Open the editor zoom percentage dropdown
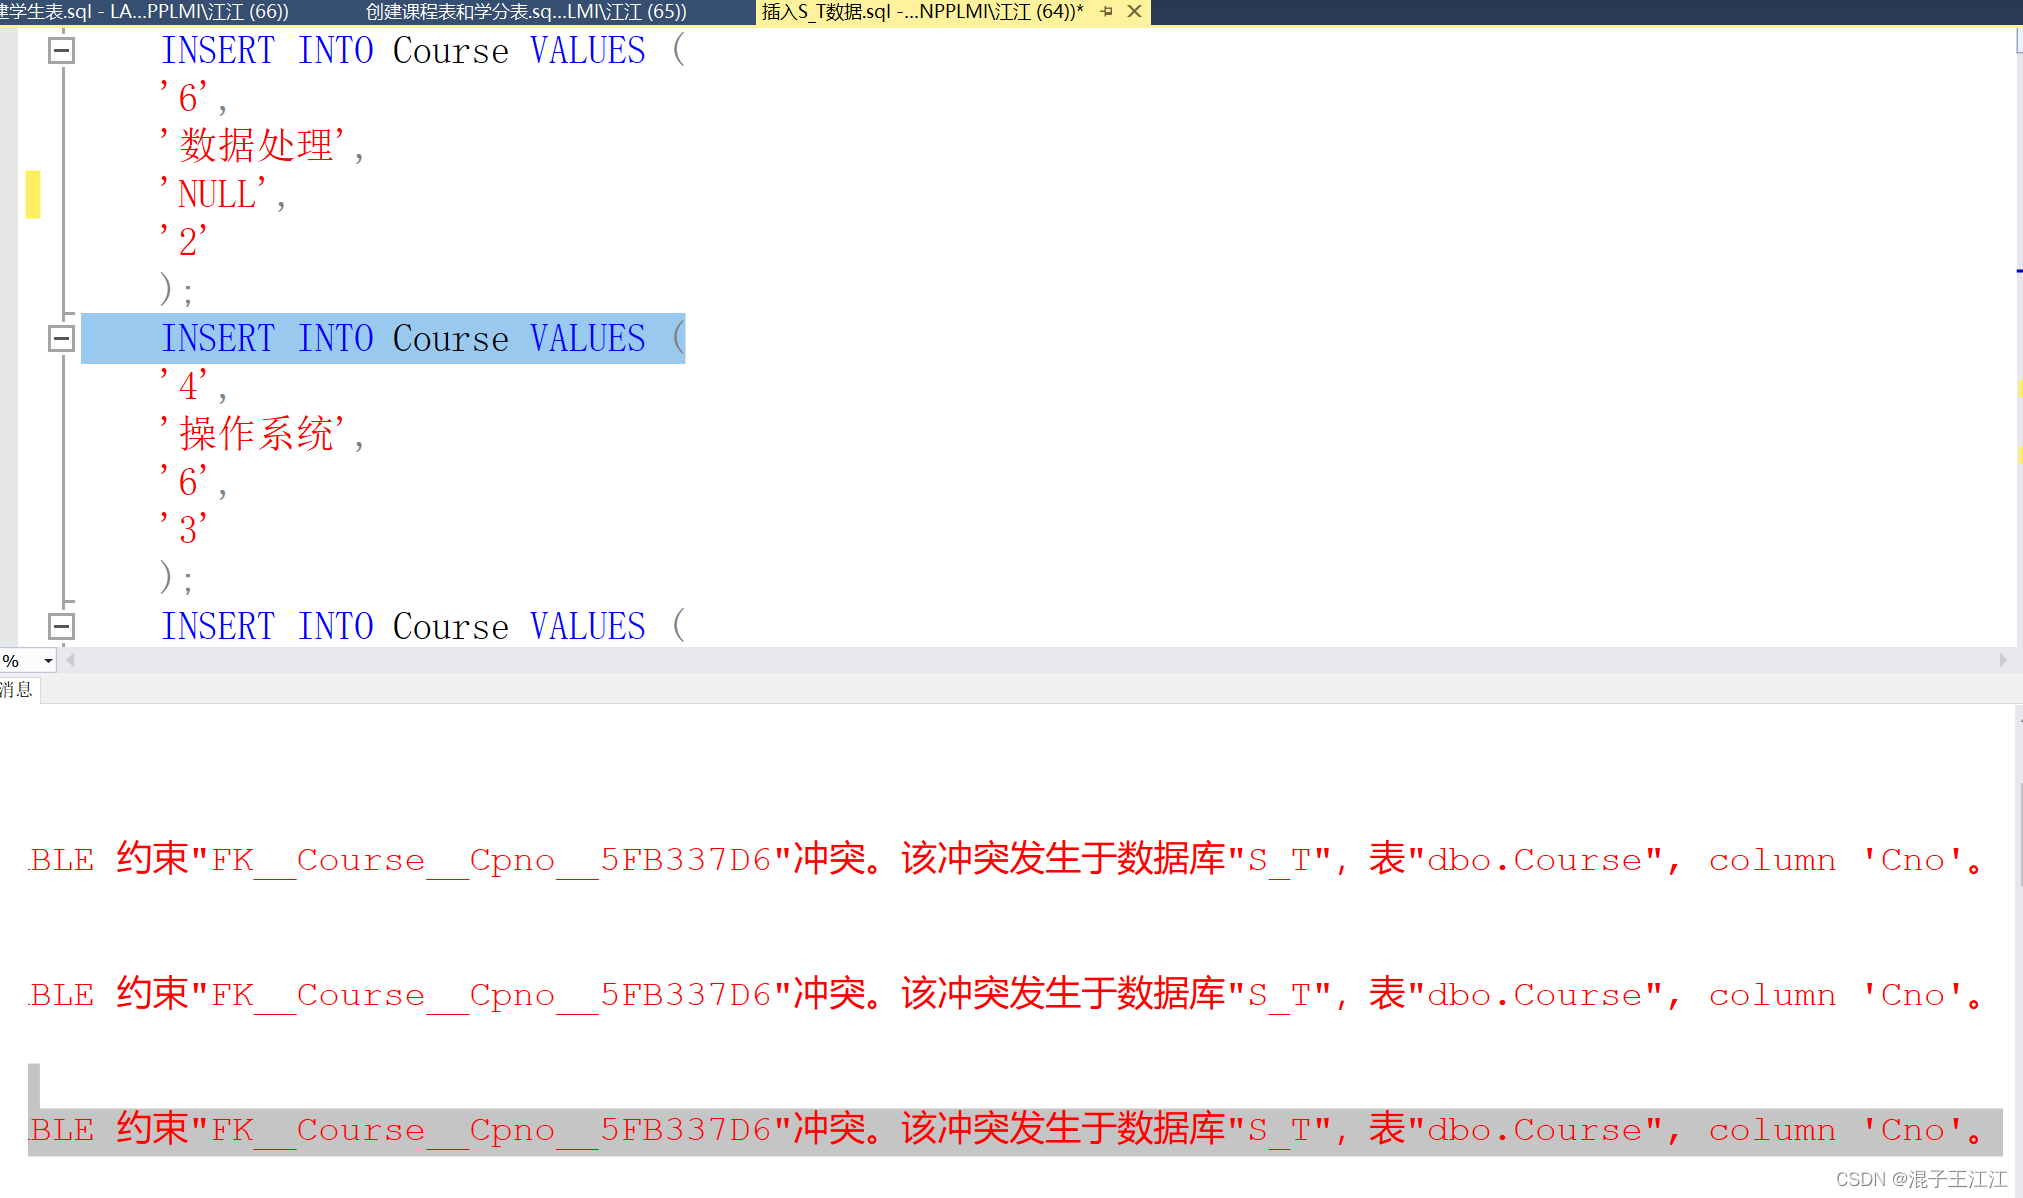The height and width of the screenshot is (1198, 2023). (46, 660)
